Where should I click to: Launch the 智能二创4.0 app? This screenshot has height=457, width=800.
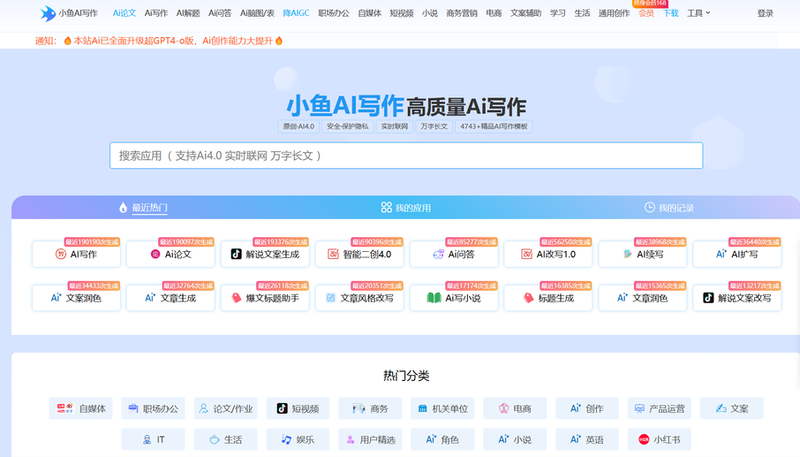[x=359, y=254]
